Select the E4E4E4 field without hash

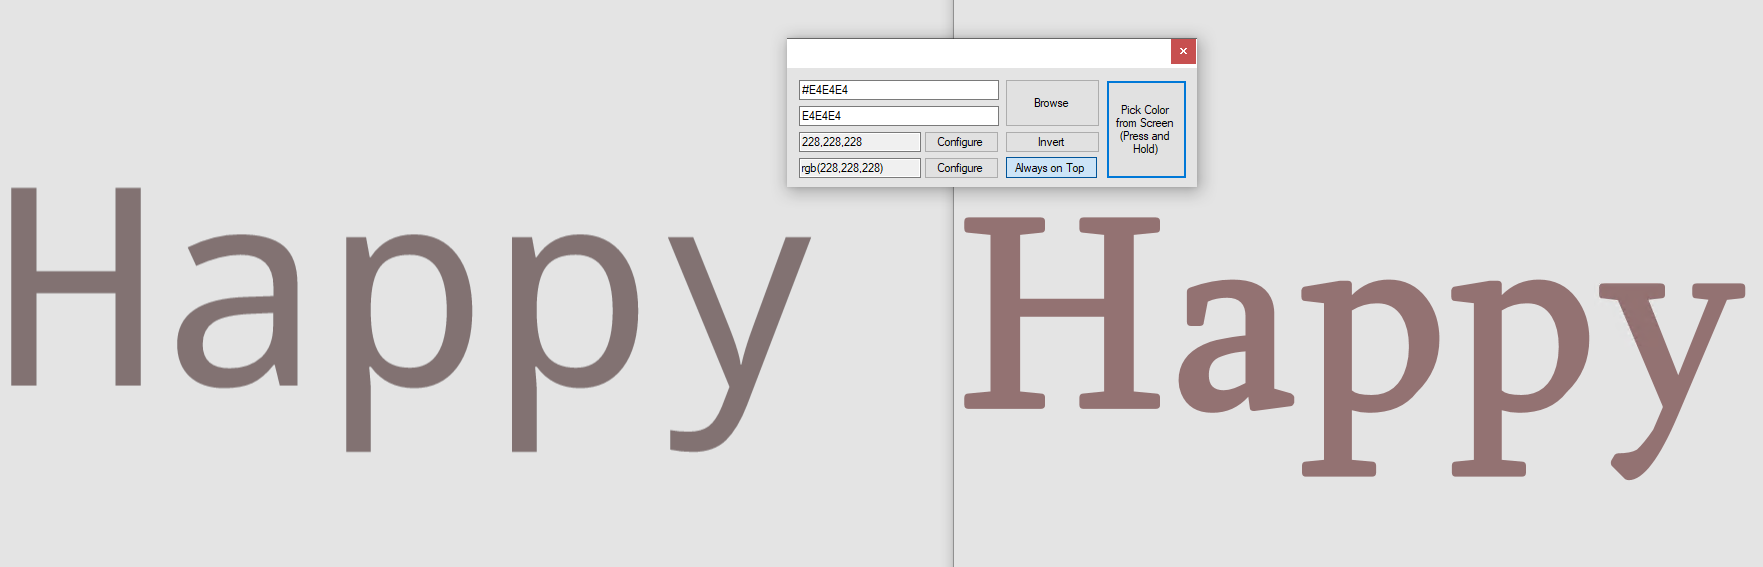pyautogui.click(x=898, y=116)
